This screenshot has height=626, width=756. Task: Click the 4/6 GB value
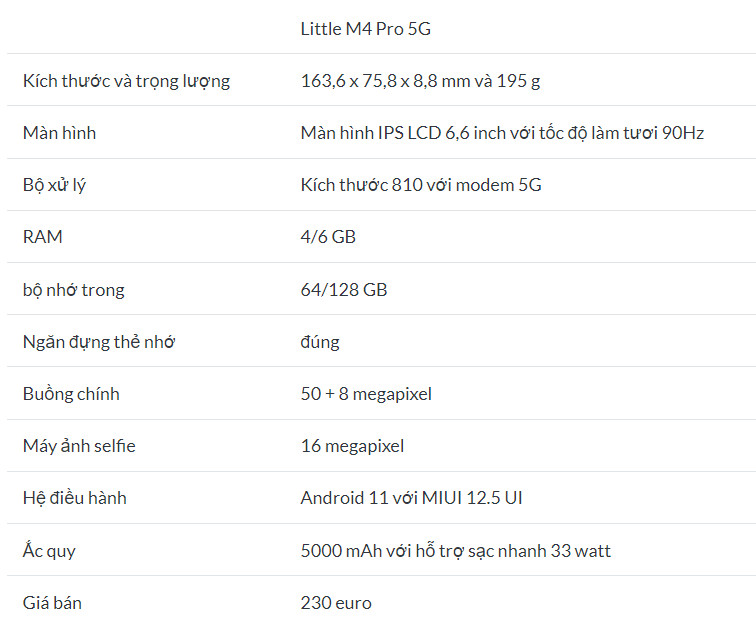tap(328, 237)
